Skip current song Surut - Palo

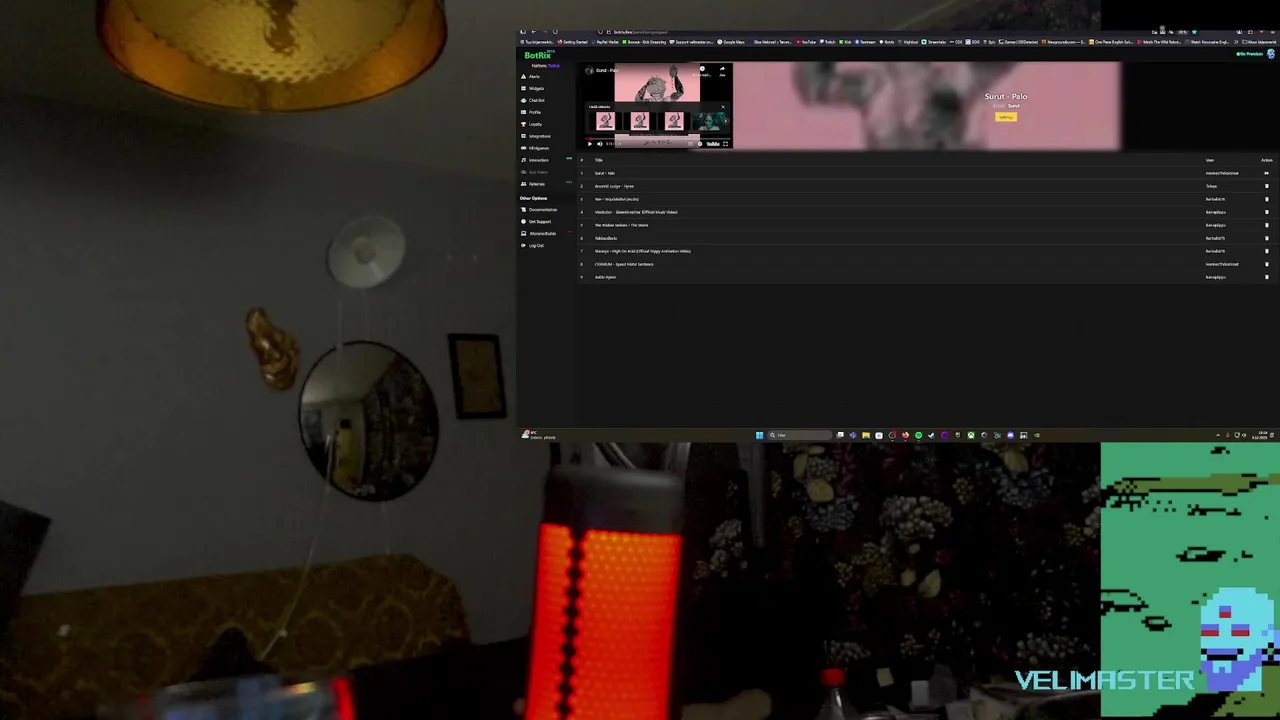(1266, 173)
